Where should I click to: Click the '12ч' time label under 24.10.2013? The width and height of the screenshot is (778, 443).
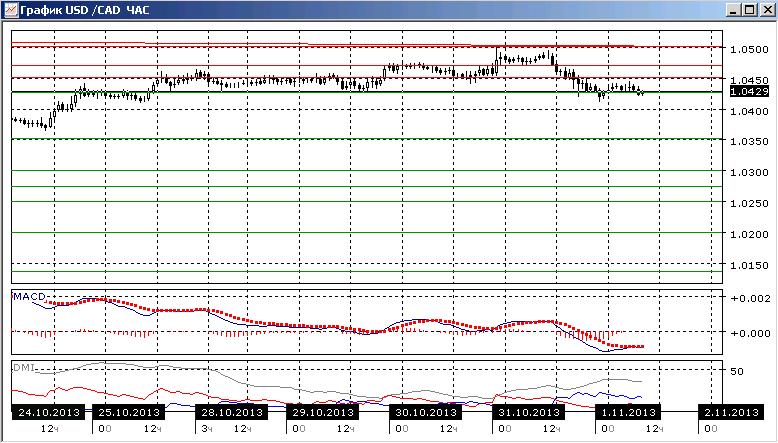coord(50,429)
